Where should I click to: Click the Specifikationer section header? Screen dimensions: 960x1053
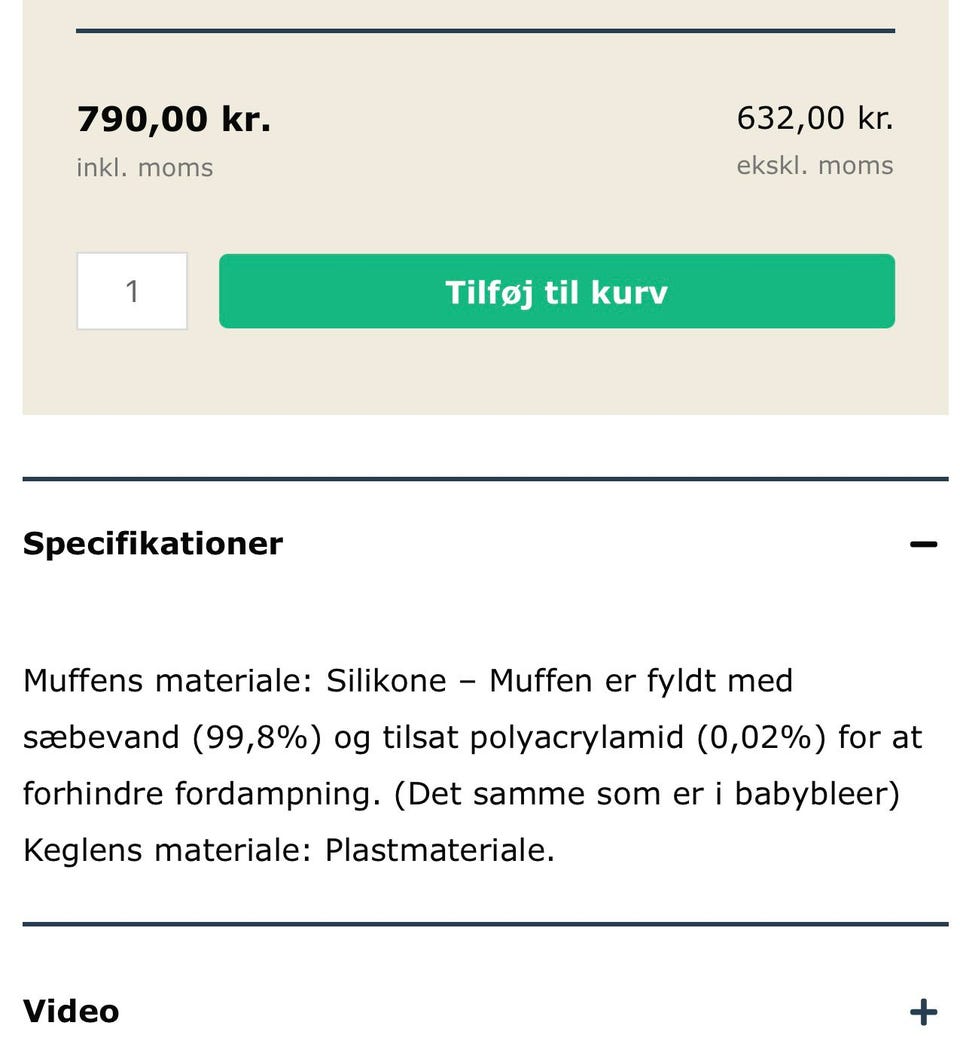(152, 543)
